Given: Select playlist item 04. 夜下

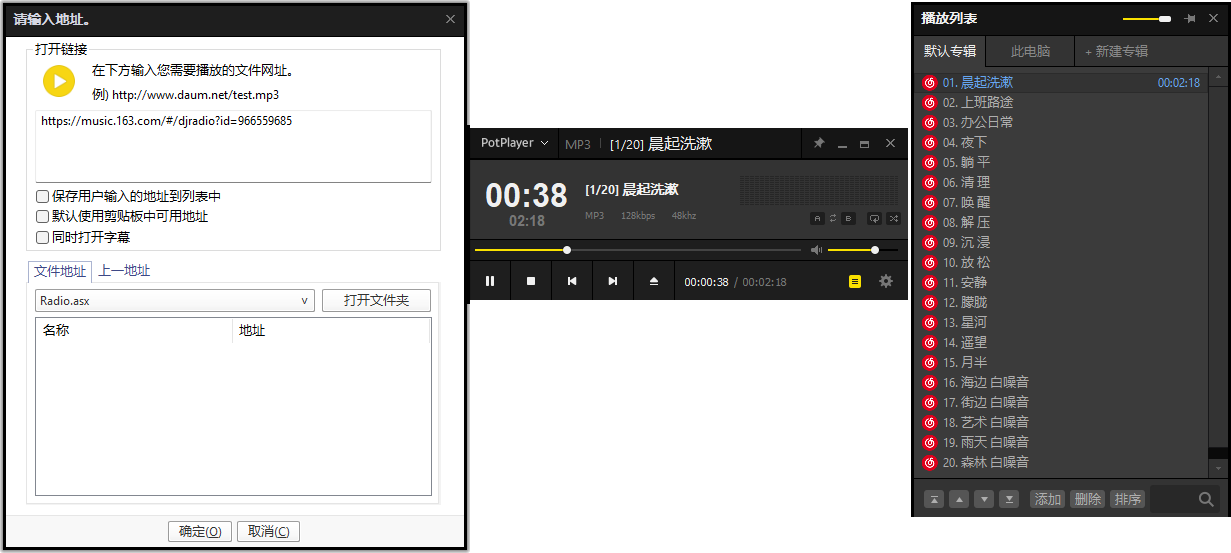Looking at the screenshot, I should [x=1061, y=142].
